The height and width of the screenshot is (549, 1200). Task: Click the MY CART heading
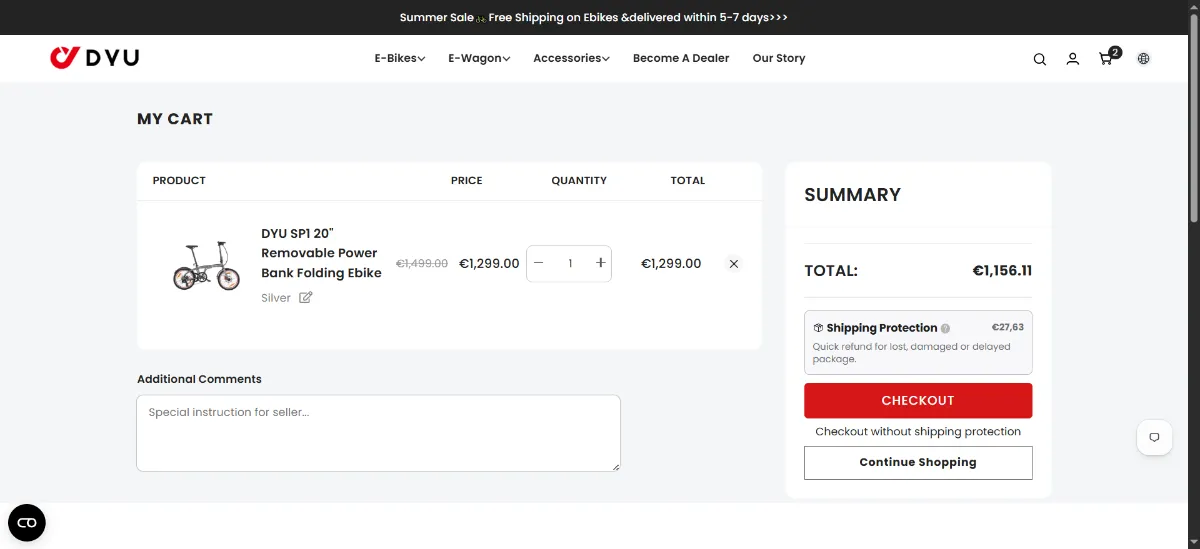175,119
